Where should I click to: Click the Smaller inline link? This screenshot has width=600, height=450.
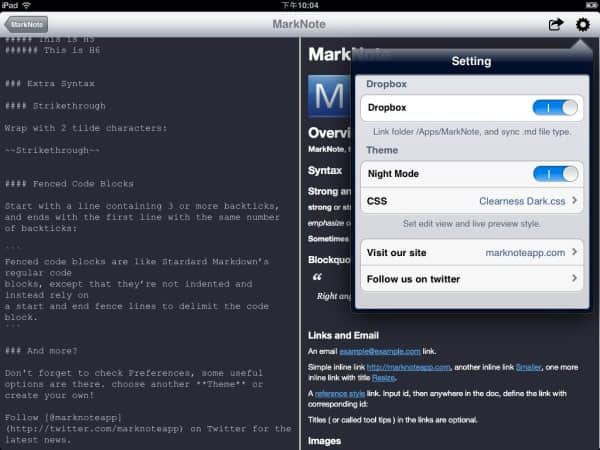pyautogui.click(x=528, y=367)
